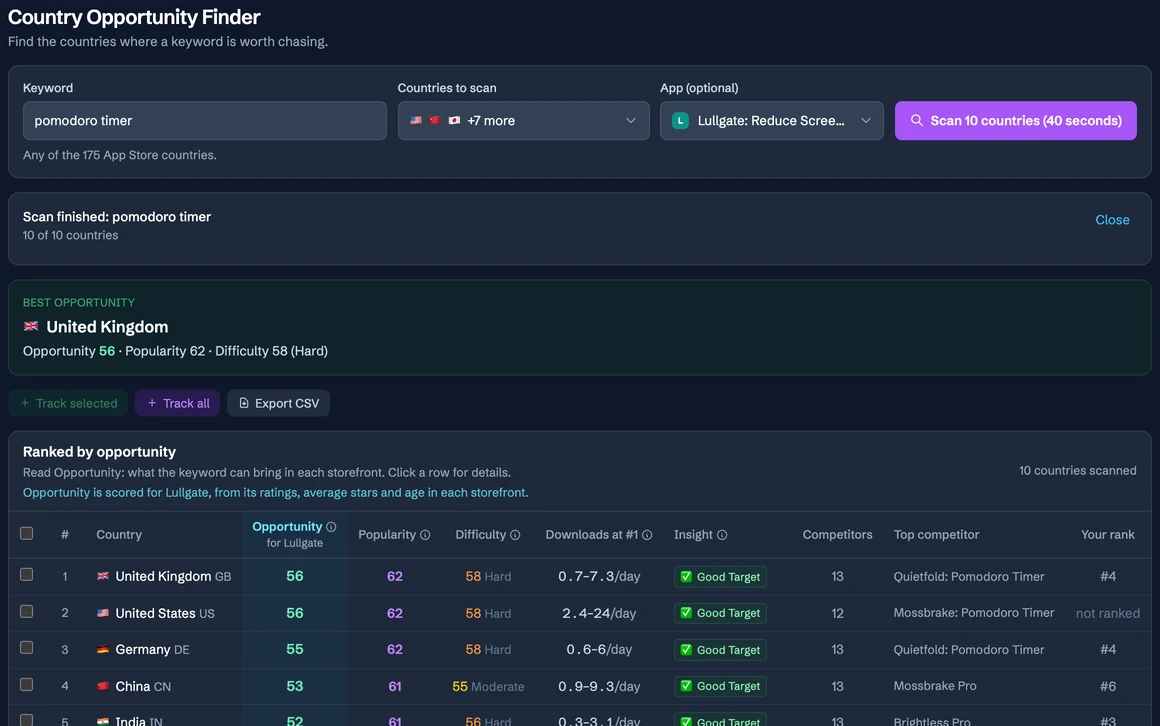Click opportunity score 53 in China row

tap(294, 686)
